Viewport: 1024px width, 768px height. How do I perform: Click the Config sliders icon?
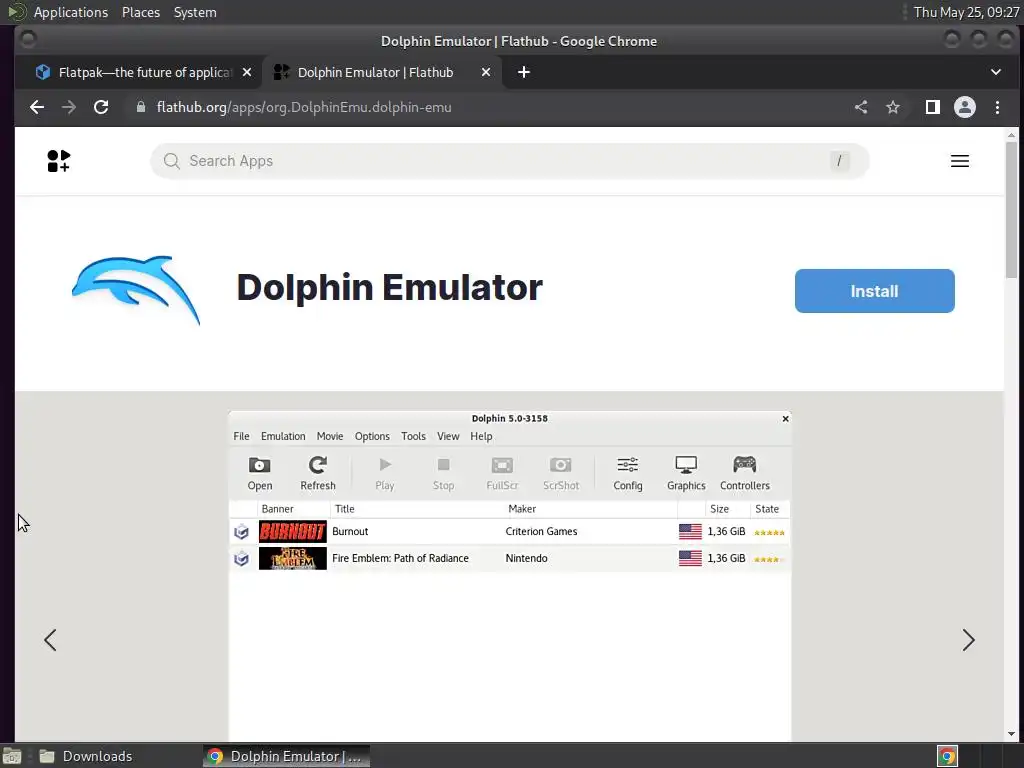click(x=628, y=464)
